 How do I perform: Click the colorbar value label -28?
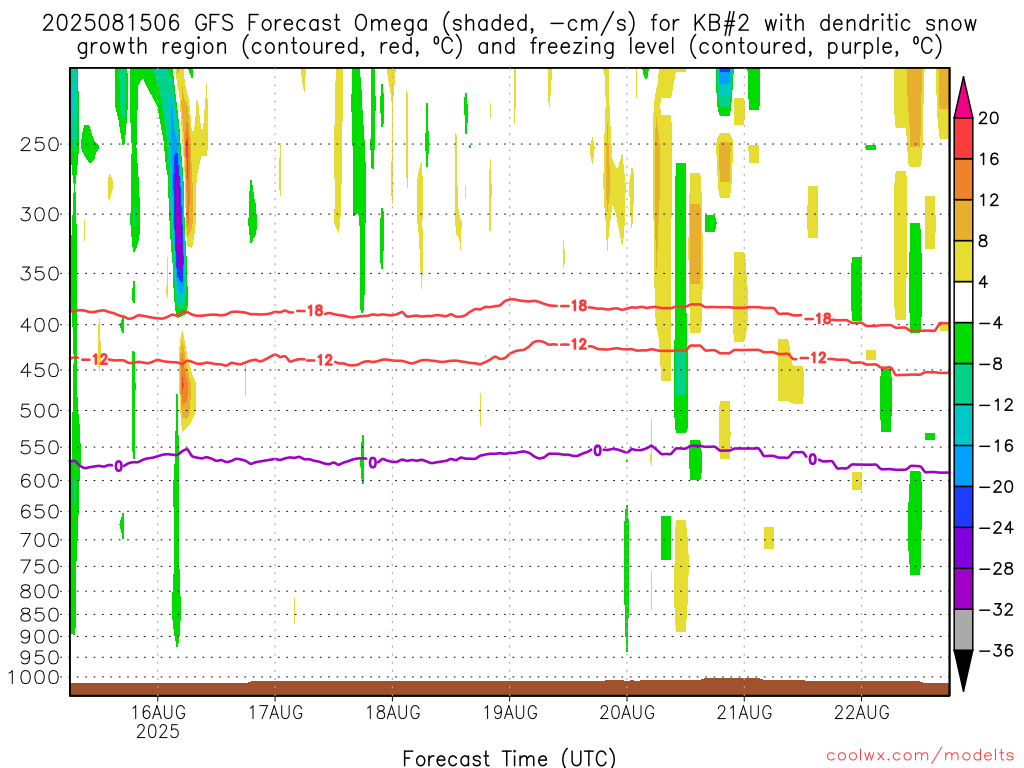[996, 568]
